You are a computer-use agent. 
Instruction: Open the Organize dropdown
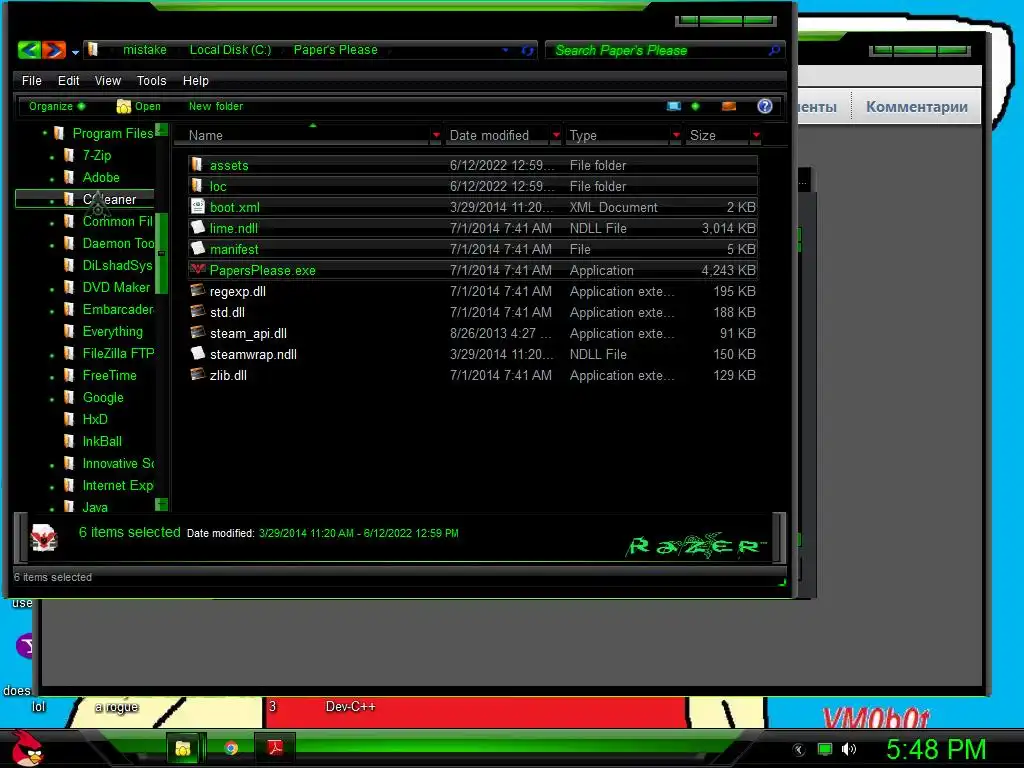pyautogui.click(x=56, y=106)
